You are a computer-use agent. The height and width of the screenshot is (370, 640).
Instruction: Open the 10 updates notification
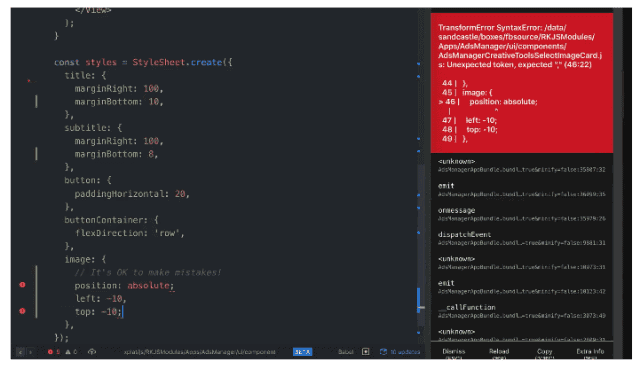[x=400, y=352]
